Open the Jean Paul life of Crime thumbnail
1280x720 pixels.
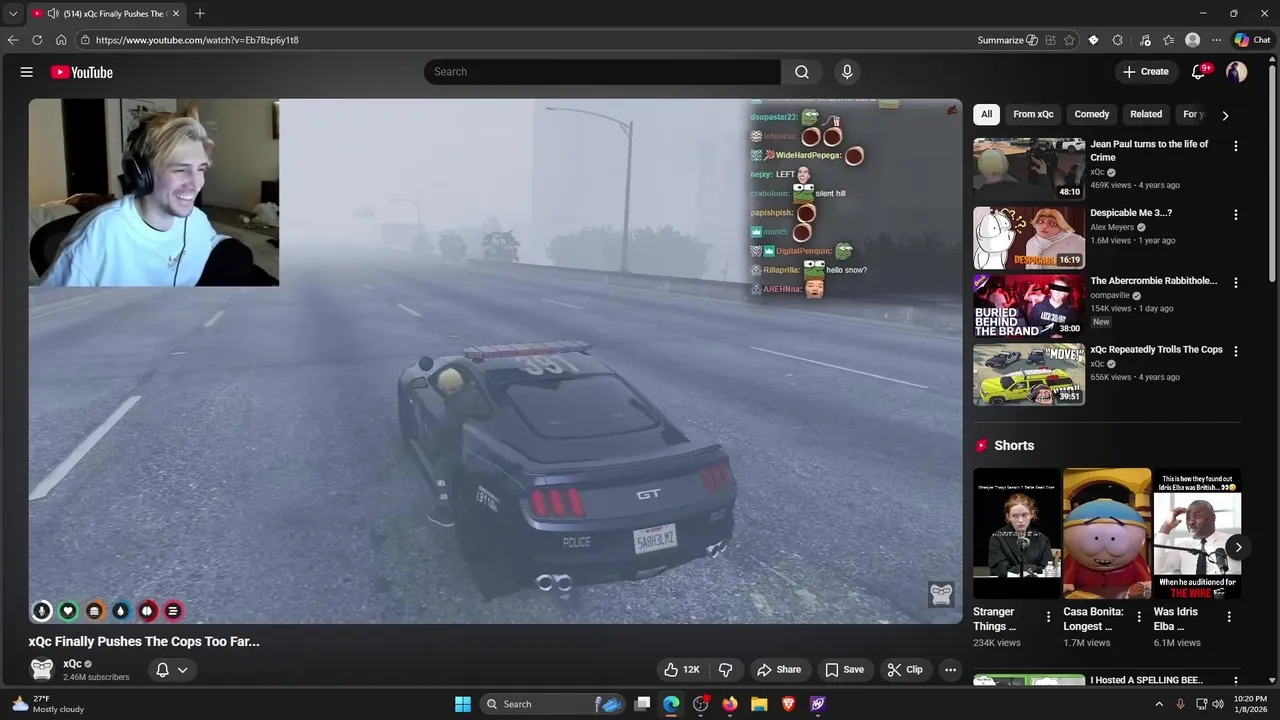coord(1029,169)
